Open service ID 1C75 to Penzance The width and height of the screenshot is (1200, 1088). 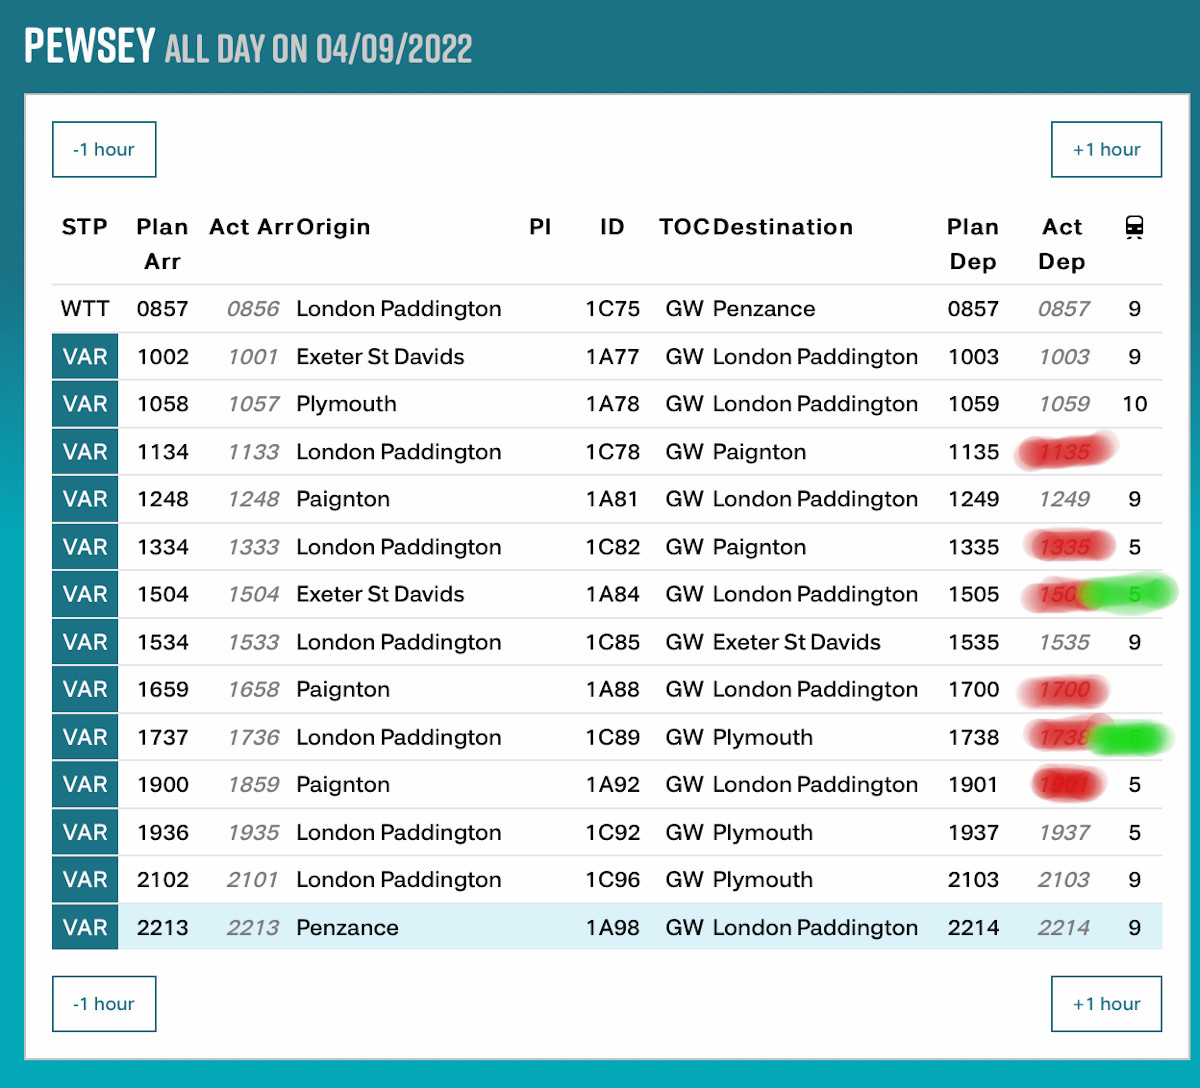[612, 309]
